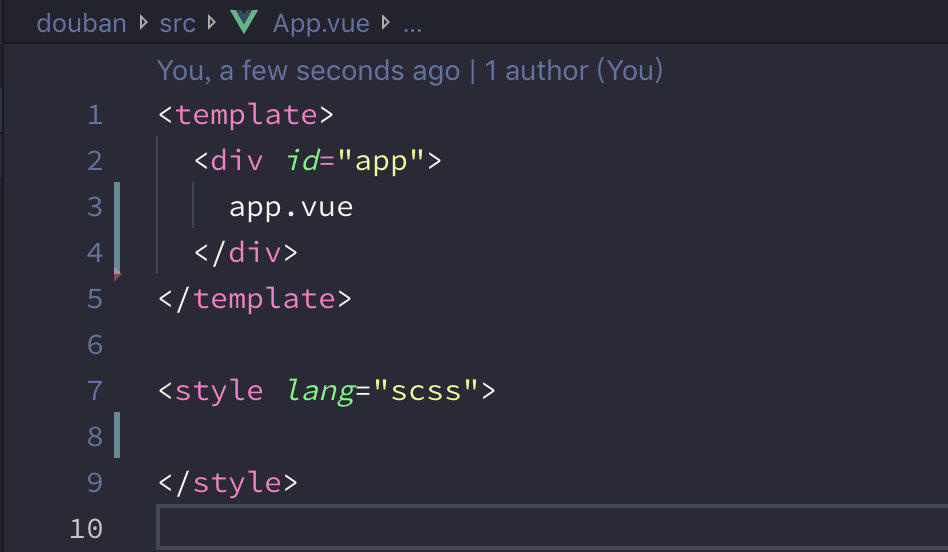Place cursor in app.vue text

tap(291, 208)
